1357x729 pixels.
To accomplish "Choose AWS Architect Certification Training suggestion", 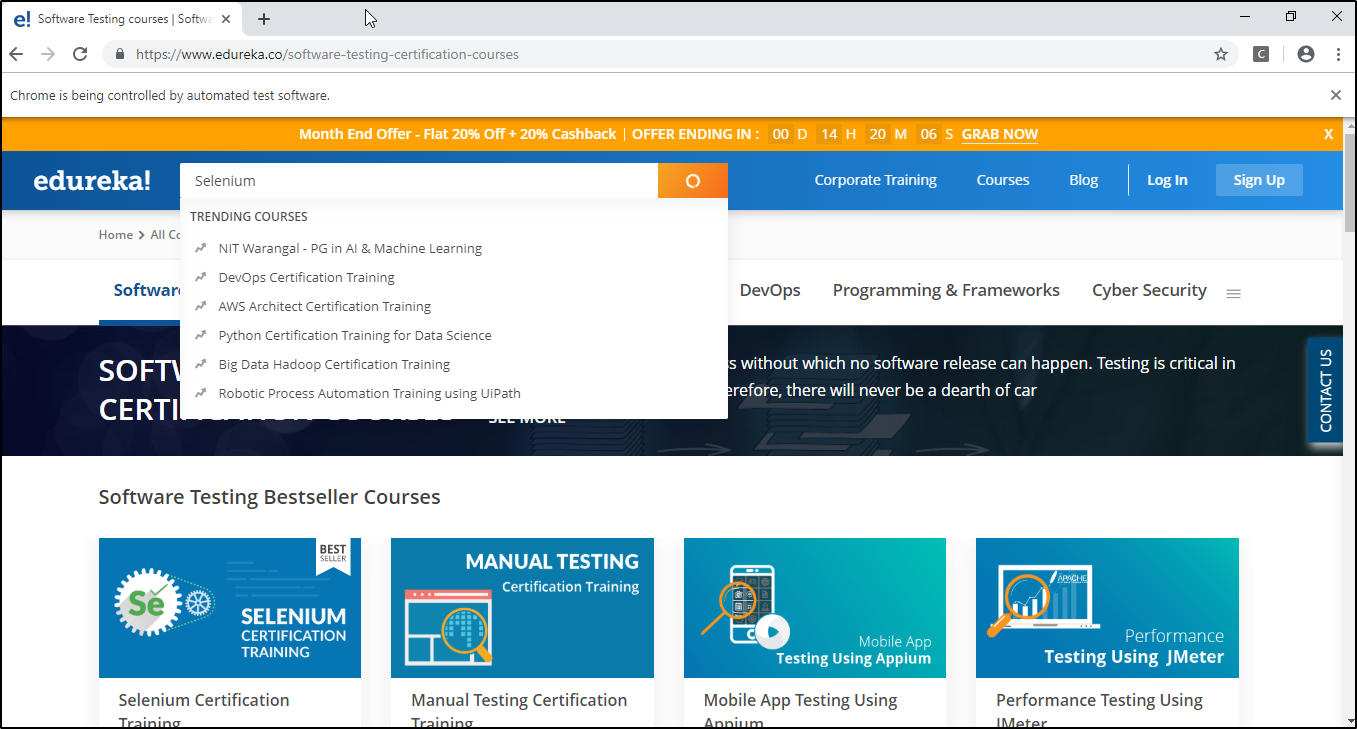I will [x=324, y=306].
